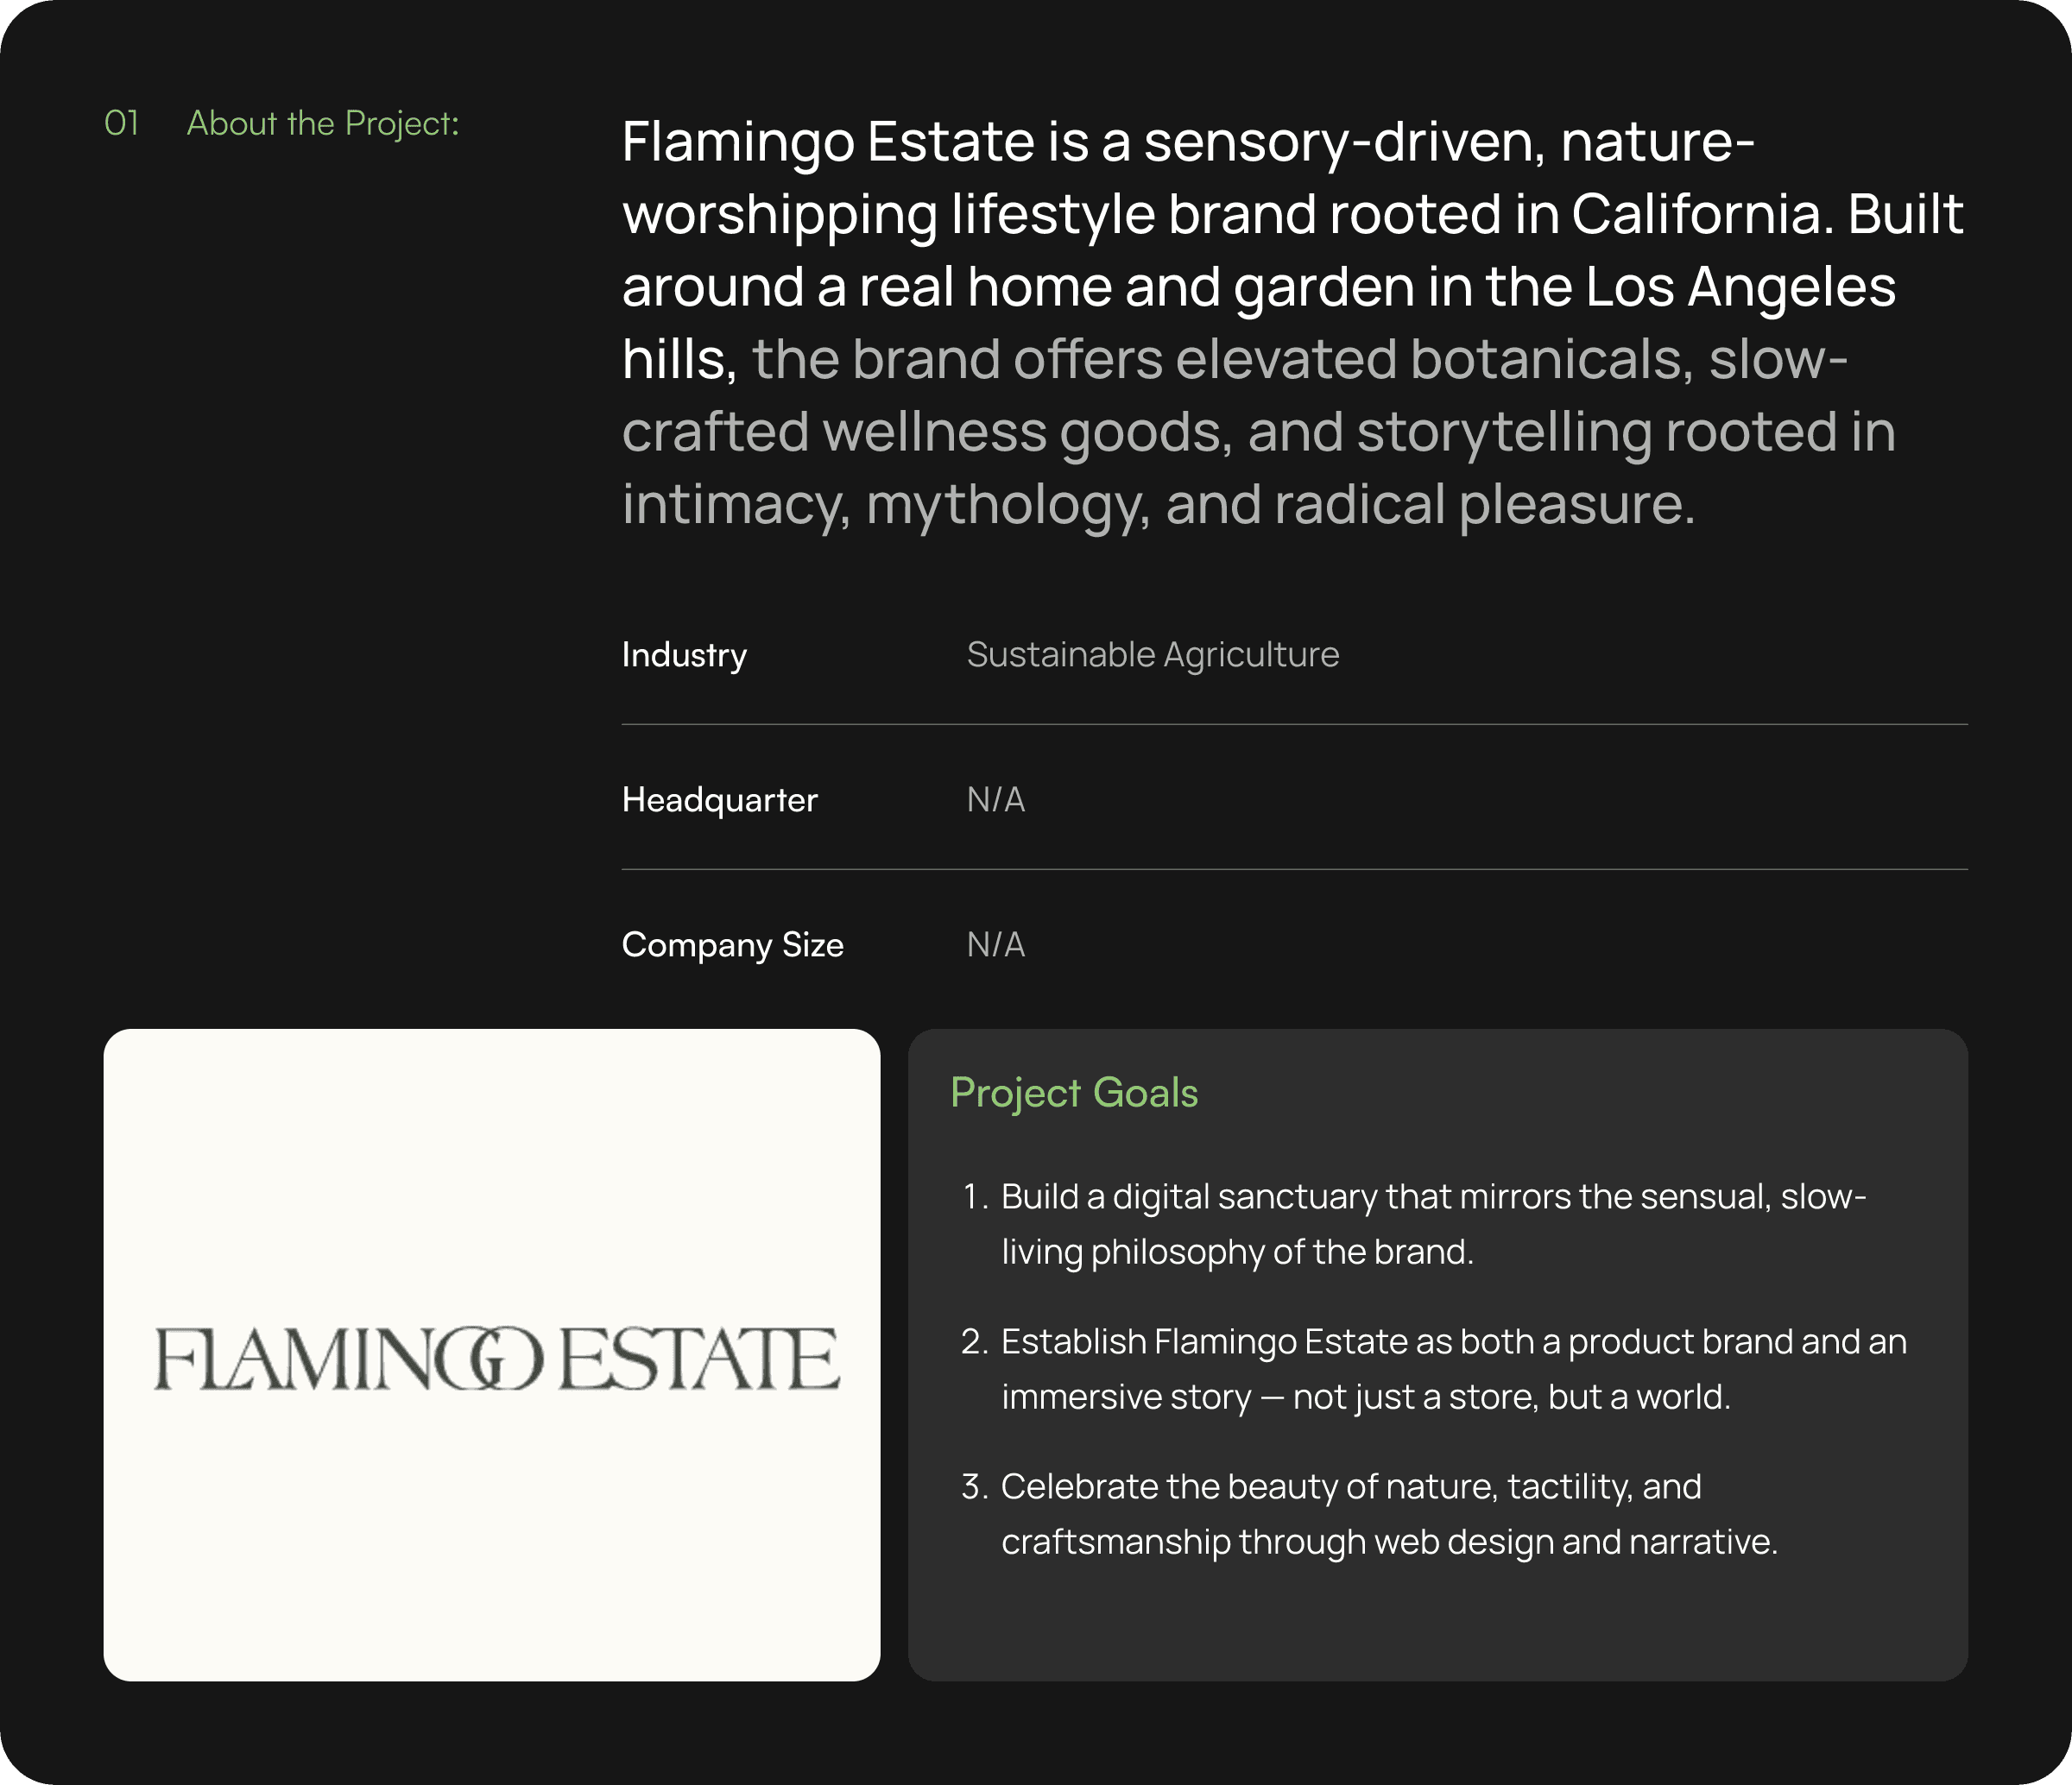
Task: Click the About the Project label
Action: 323,123
